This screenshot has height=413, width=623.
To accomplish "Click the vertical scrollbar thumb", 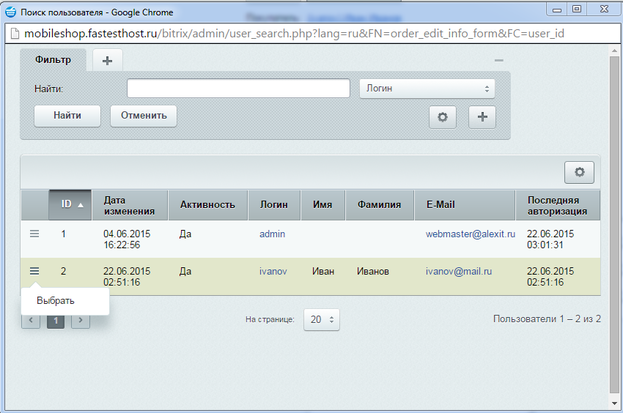I will [615, 223].
